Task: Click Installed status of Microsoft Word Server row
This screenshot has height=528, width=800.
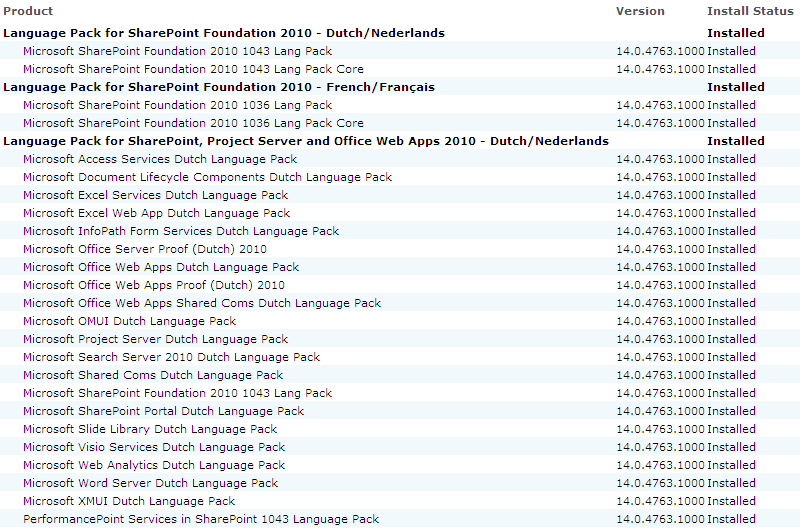Action: [731, 483]
